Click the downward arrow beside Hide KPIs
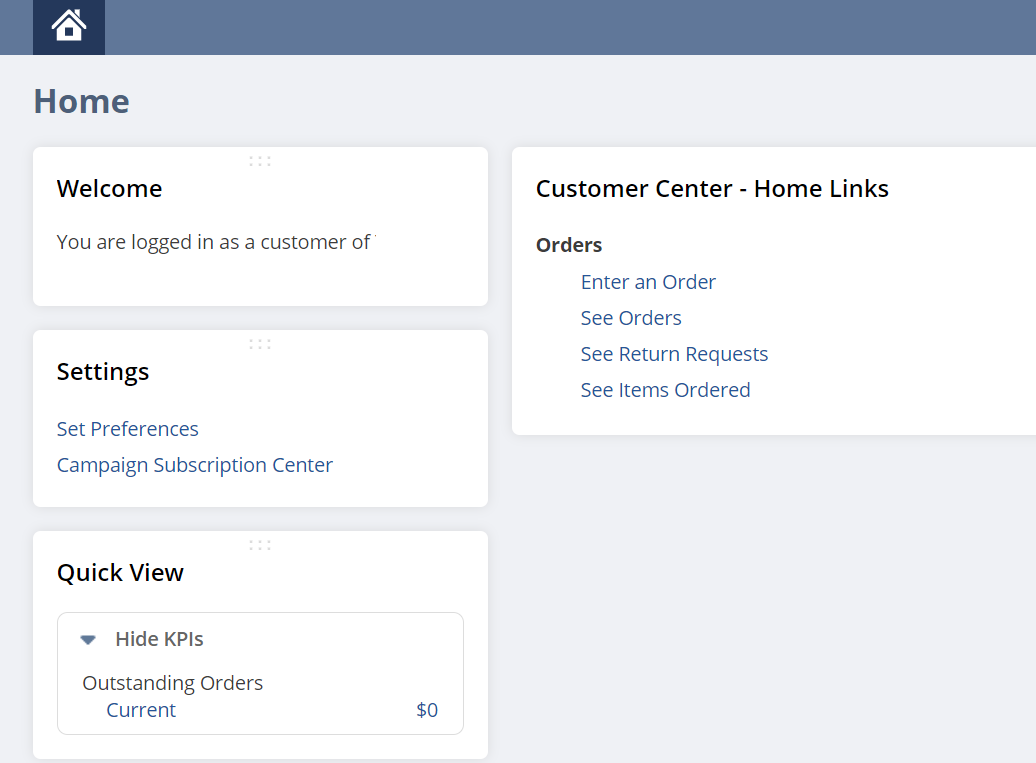1036x763 pixels. (88, 638)
